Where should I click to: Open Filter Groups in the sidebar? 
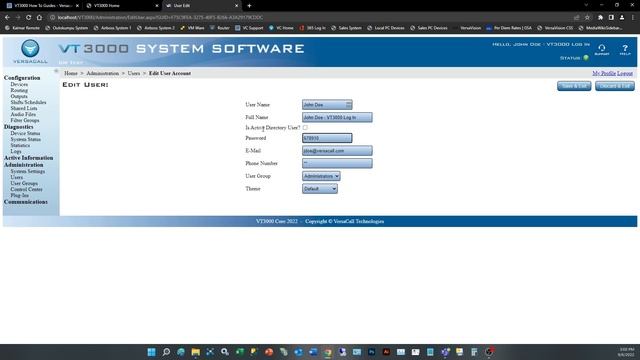point(25,121)
